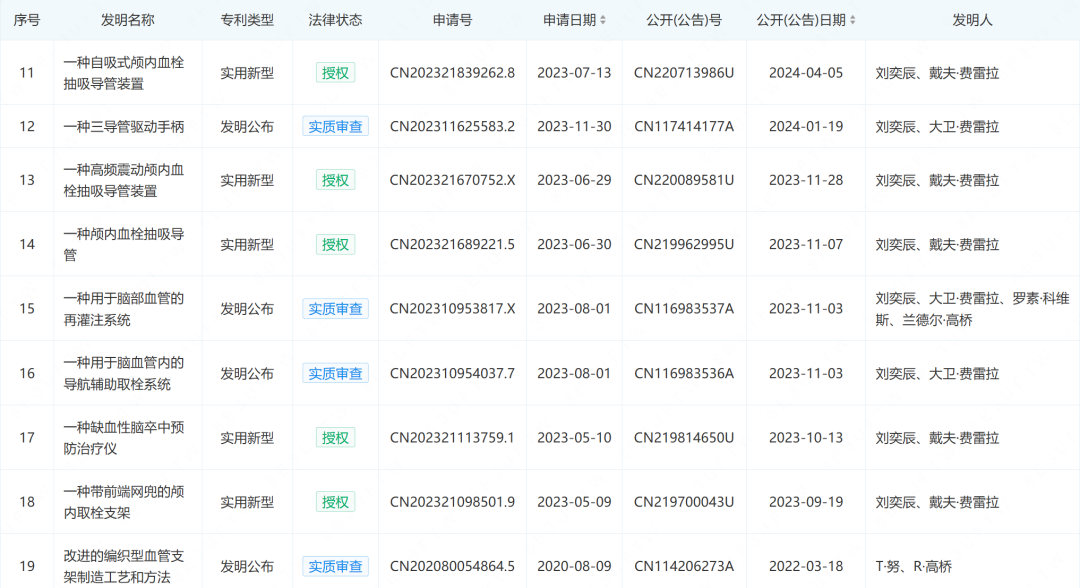Screen dimensions: 1080x588
Task: Select 实质审查 status tag in row 12
Action: [335, 126]
